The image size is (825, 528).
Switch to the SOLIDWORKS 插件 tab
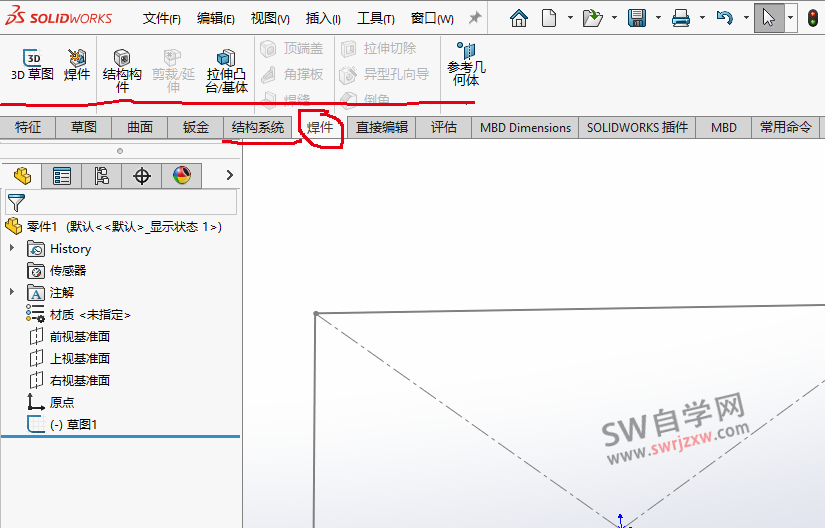tap(637, 127)
